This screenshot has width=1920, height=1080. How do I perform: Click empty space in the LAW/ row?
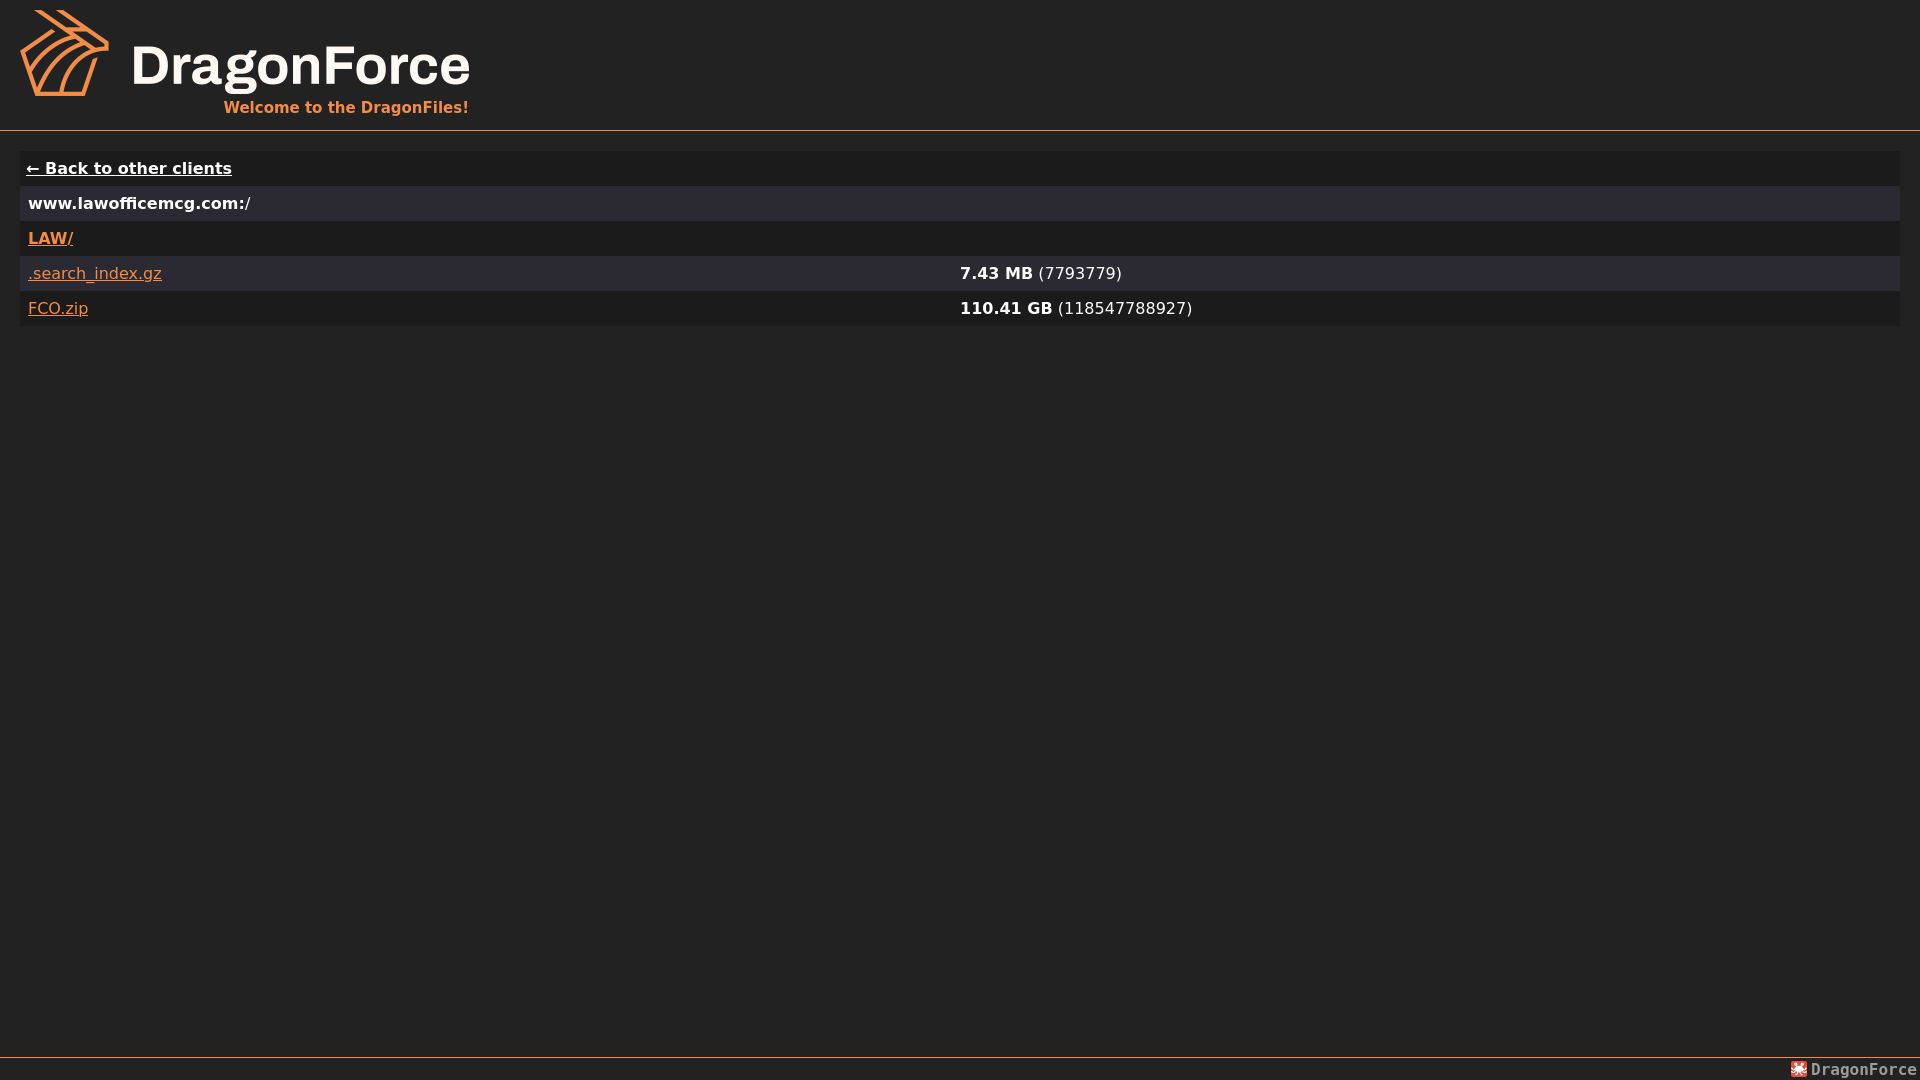(1000, 238)
